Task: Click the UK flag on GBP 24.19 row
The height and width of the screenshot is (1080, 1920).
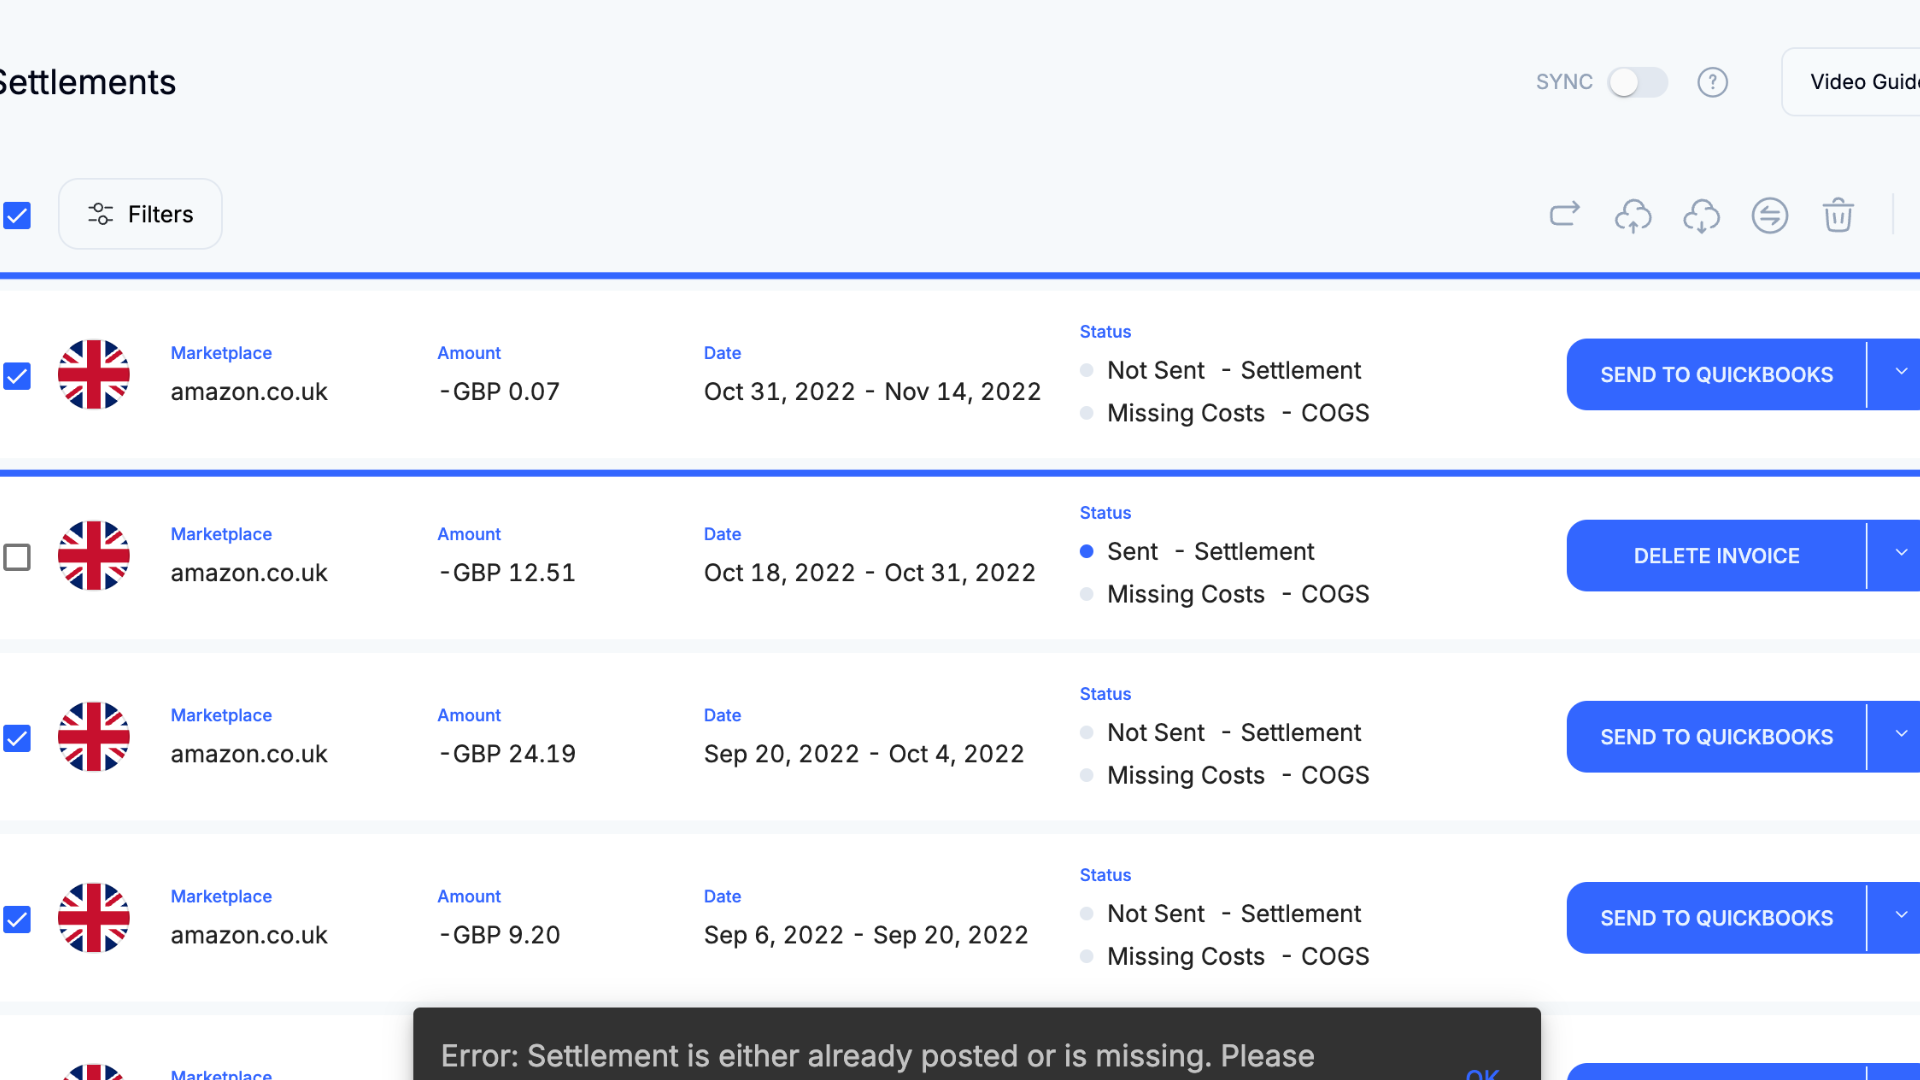Action: click(x=94, y=737)
